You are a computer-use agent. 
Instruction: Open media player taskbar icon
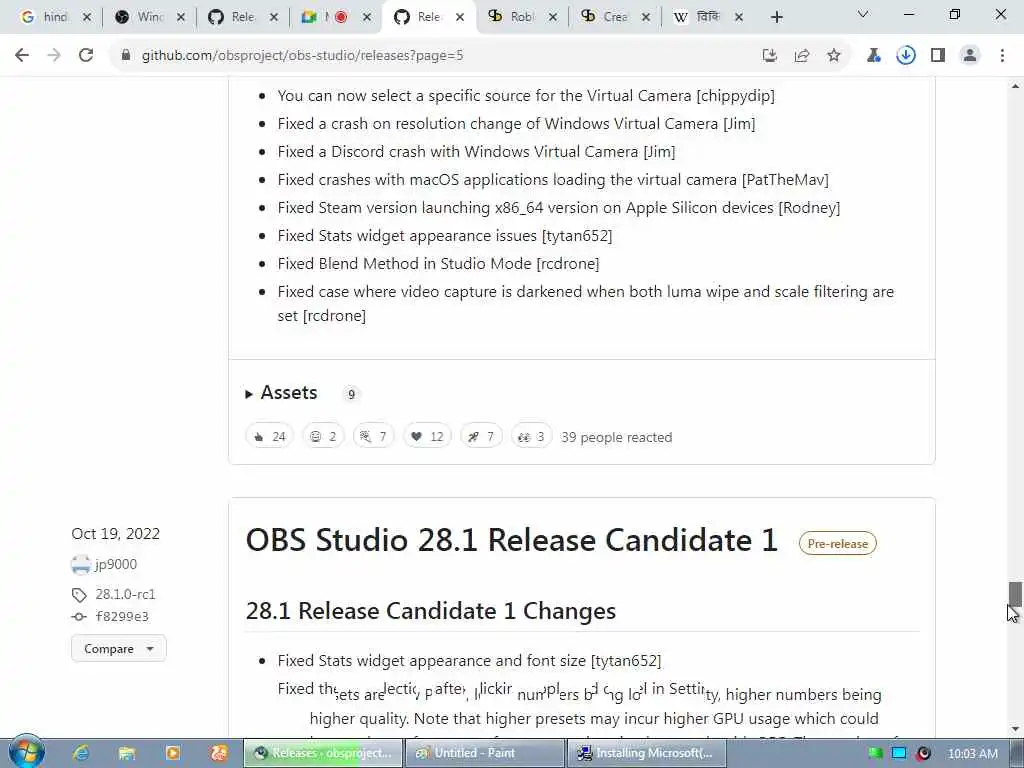point(173,753)
